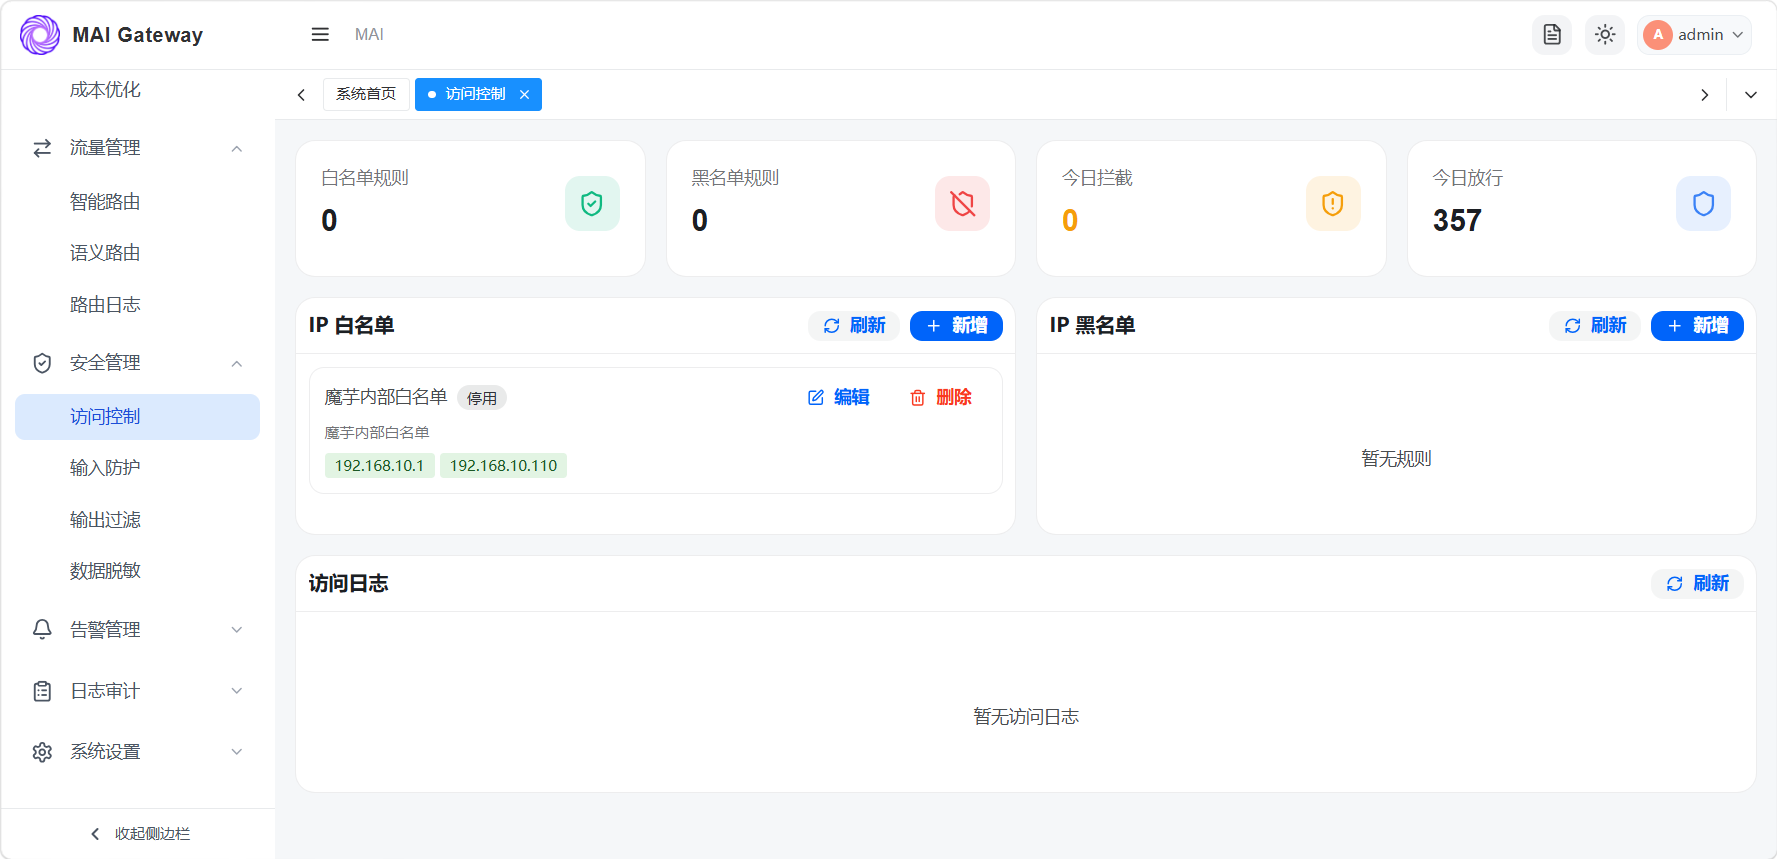Click the 今日放行 value 357
1777x859 pixels.
pos(1457,220)
